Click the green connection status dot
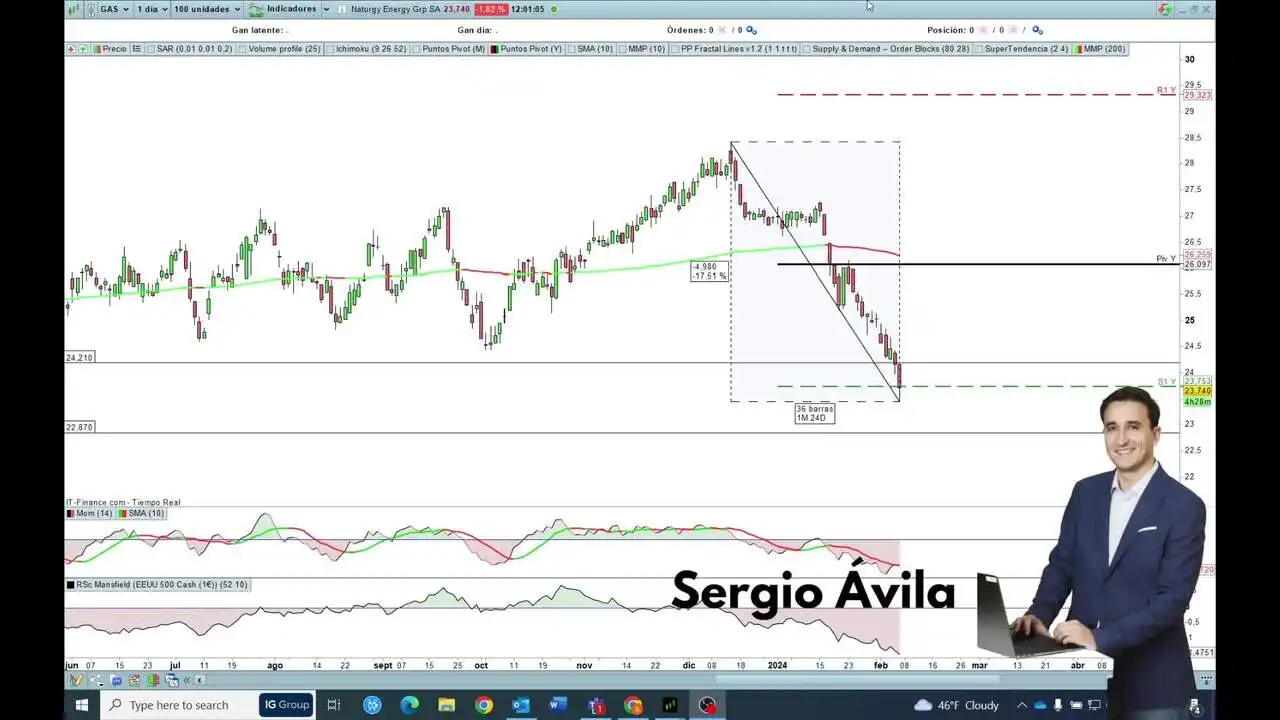Image resolution: width=1280 pixels, height=720 pixels. [554, 9]
